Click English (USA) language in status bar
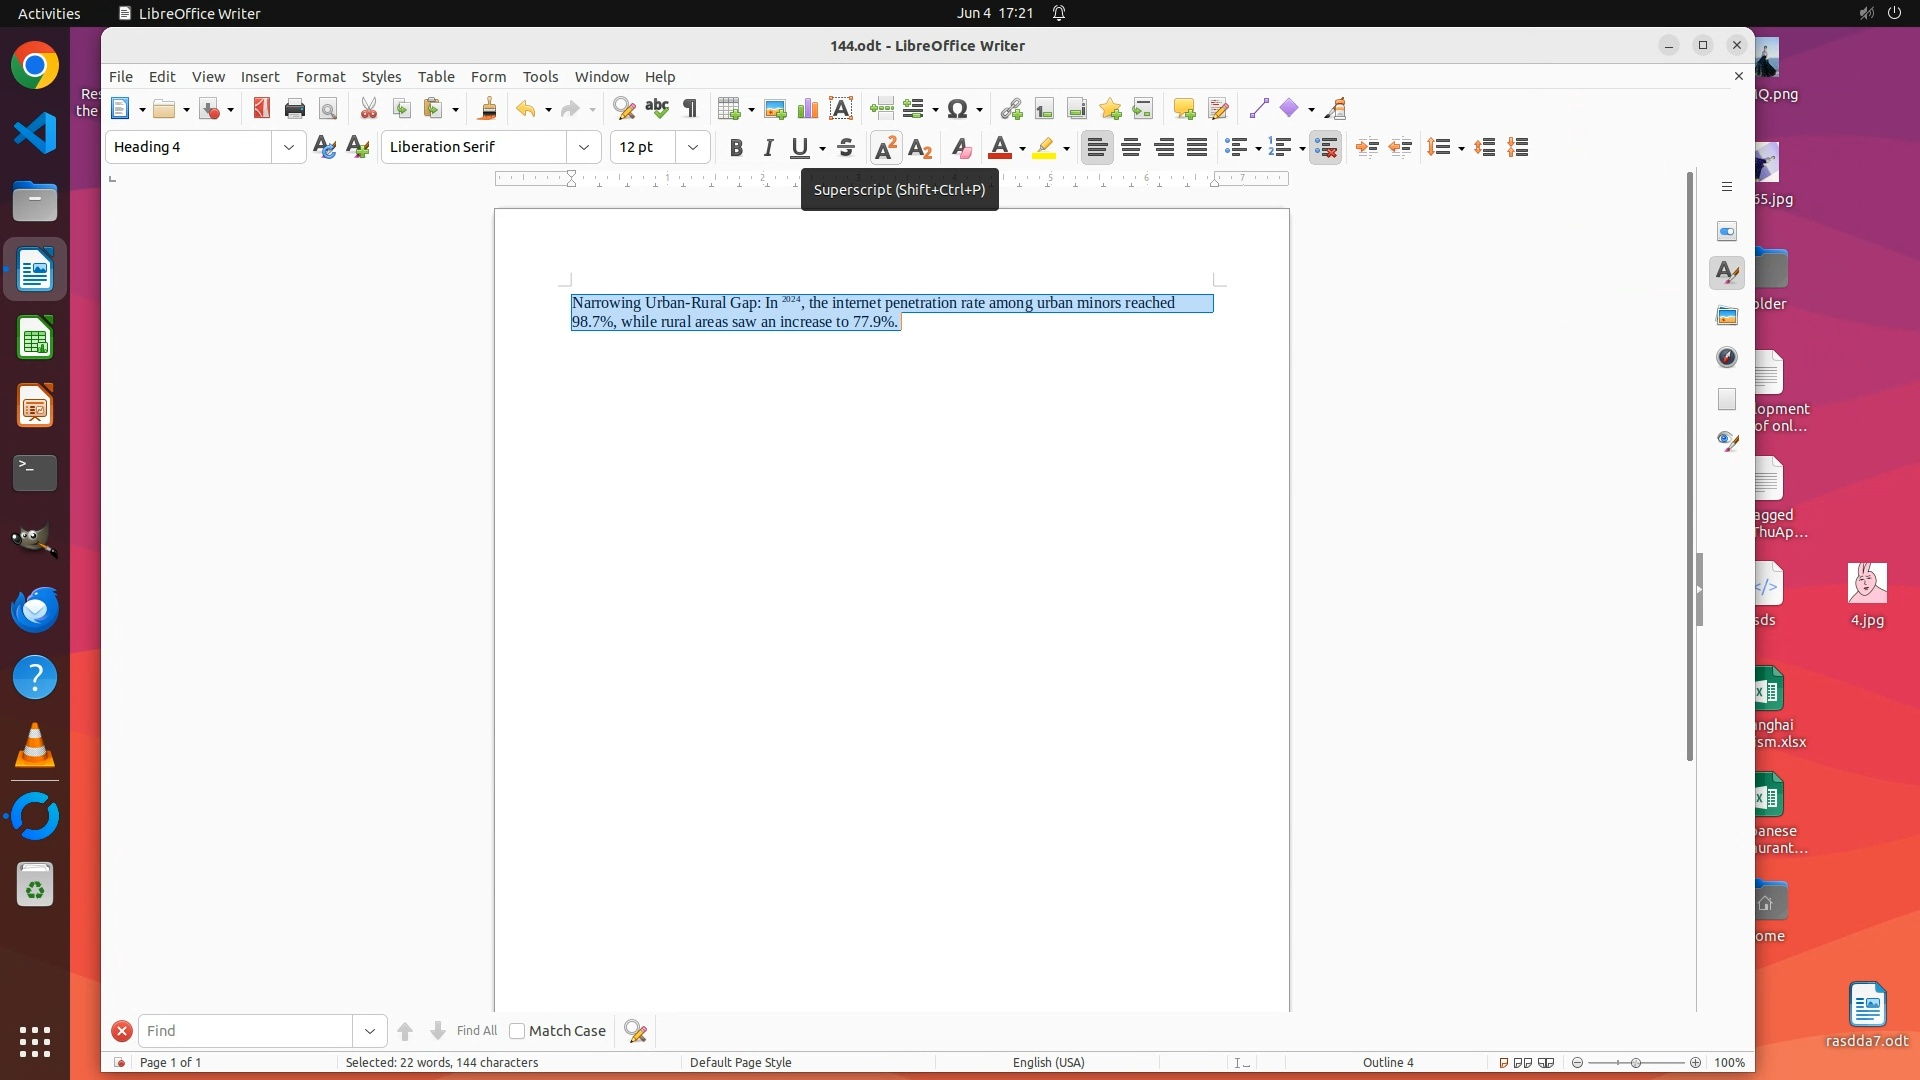Image resolution: width=1920 pixels, height=1080 pixels. pyautogui.click(x=1048, y=1062)
